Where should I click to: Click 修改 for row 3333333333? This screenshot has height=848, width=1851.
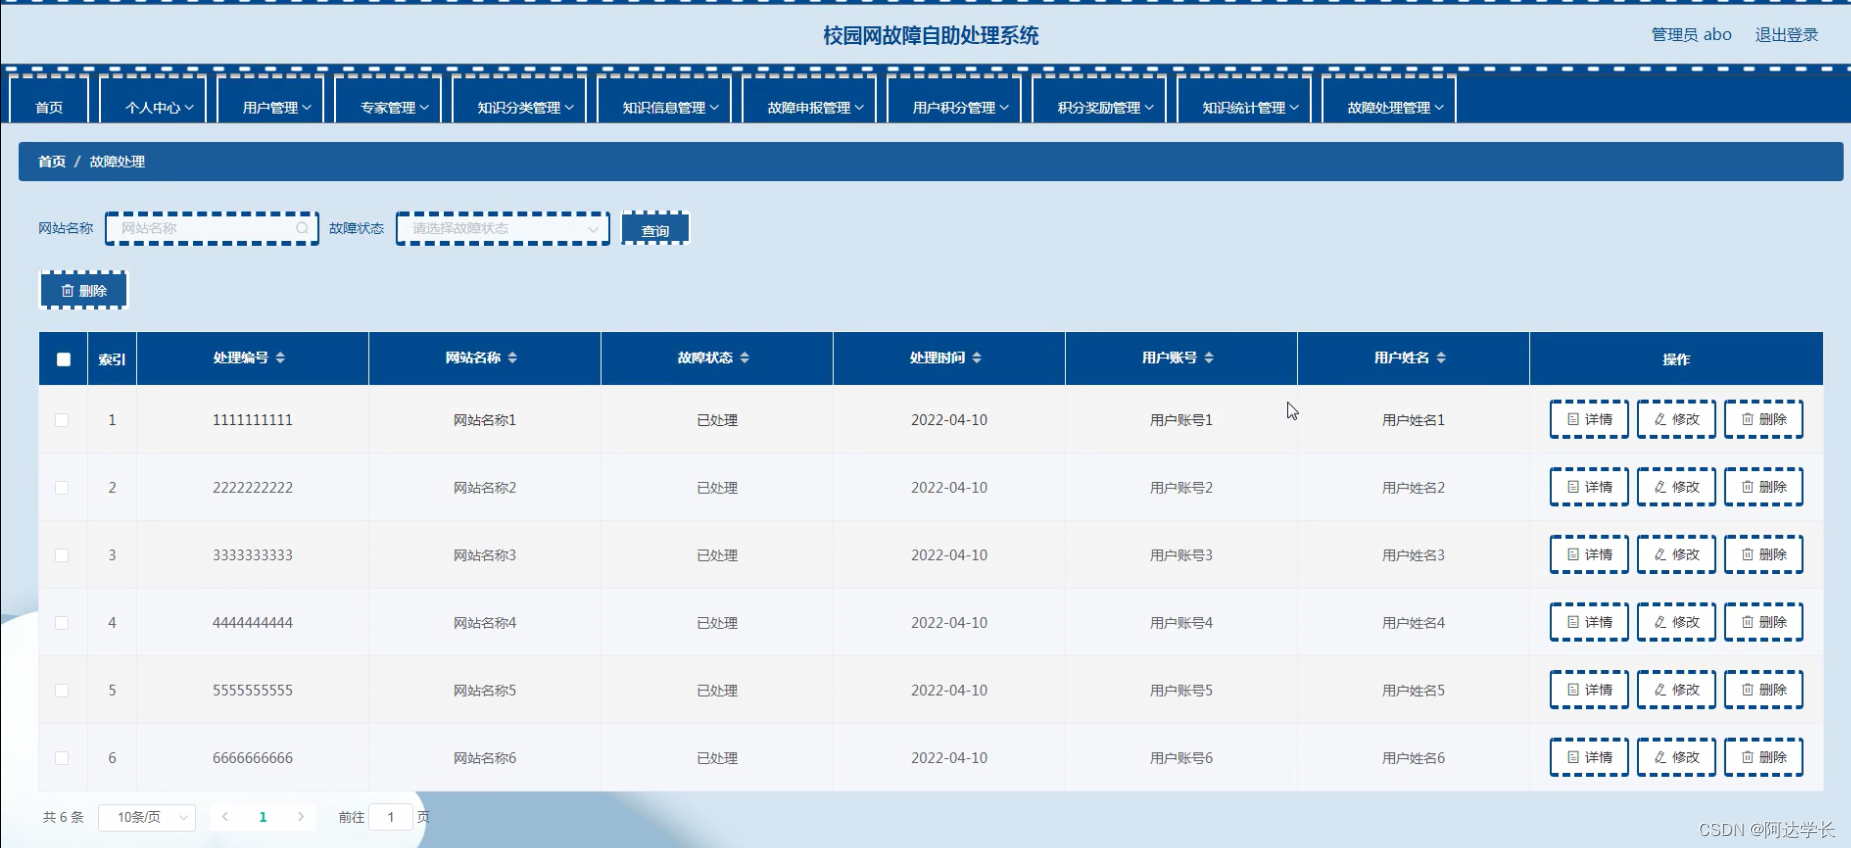(x=1676, y=554)
